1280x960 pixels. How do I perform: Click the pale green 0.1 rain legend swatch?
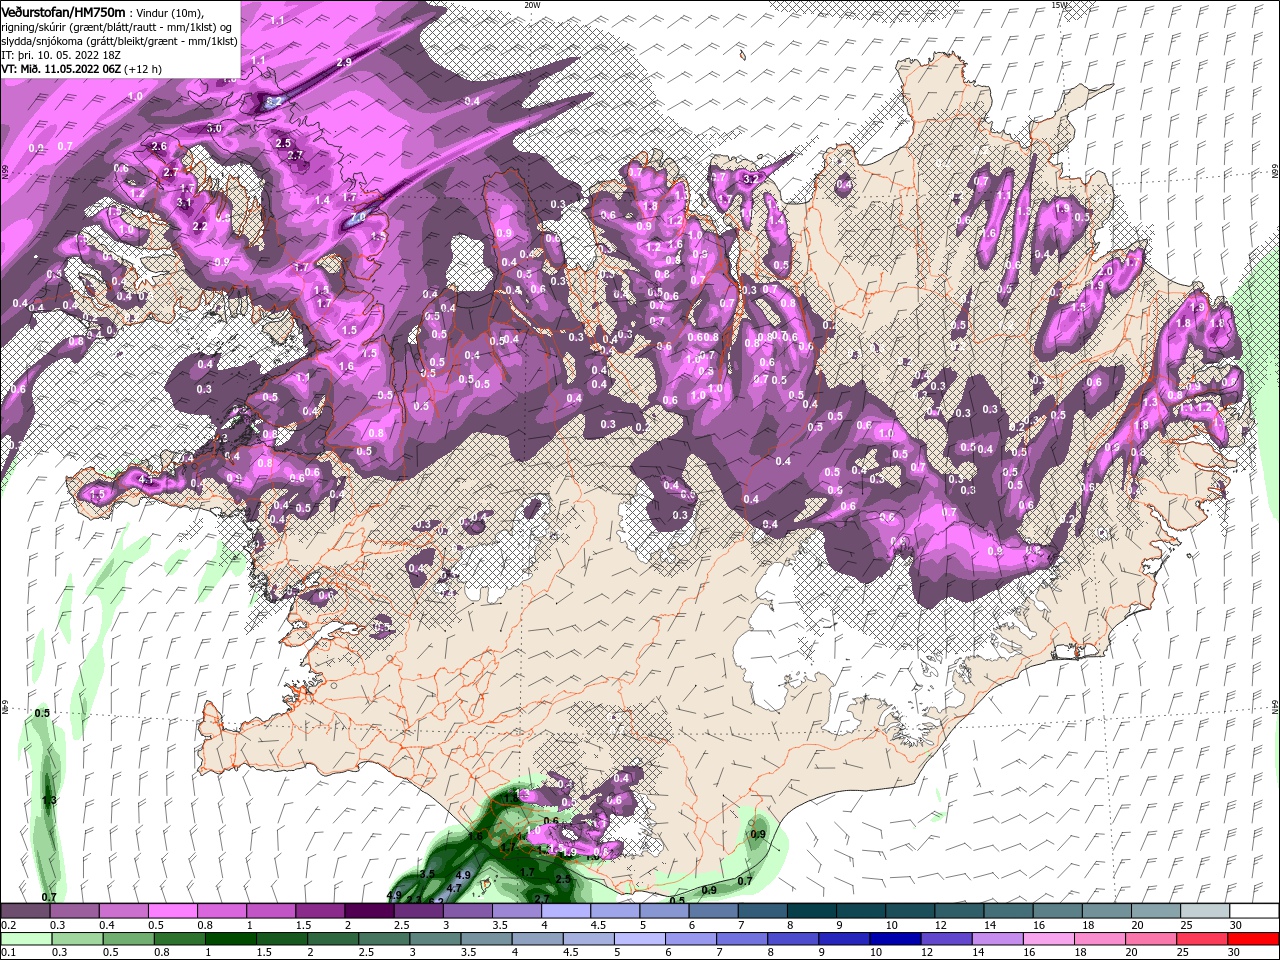coord(26,939)
